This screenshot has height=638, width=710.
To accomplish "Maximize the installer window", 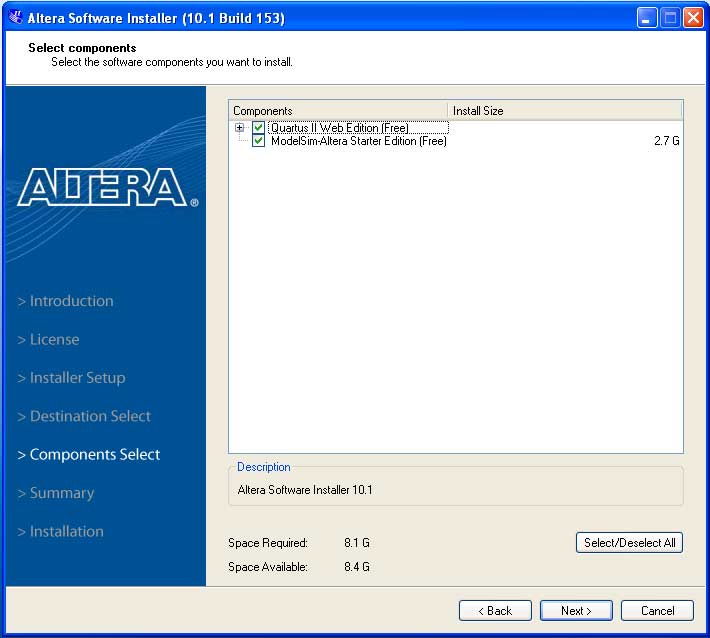I will pyautogui.click(x=670, y=18).
